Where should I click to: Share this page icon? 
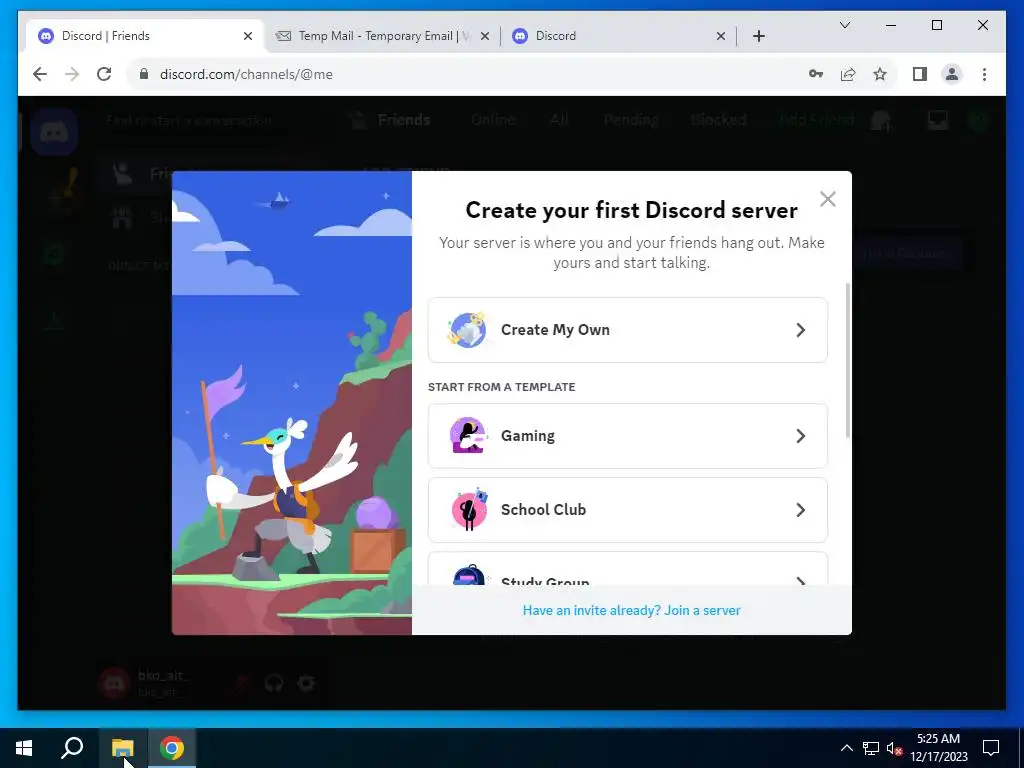(848, 74)
